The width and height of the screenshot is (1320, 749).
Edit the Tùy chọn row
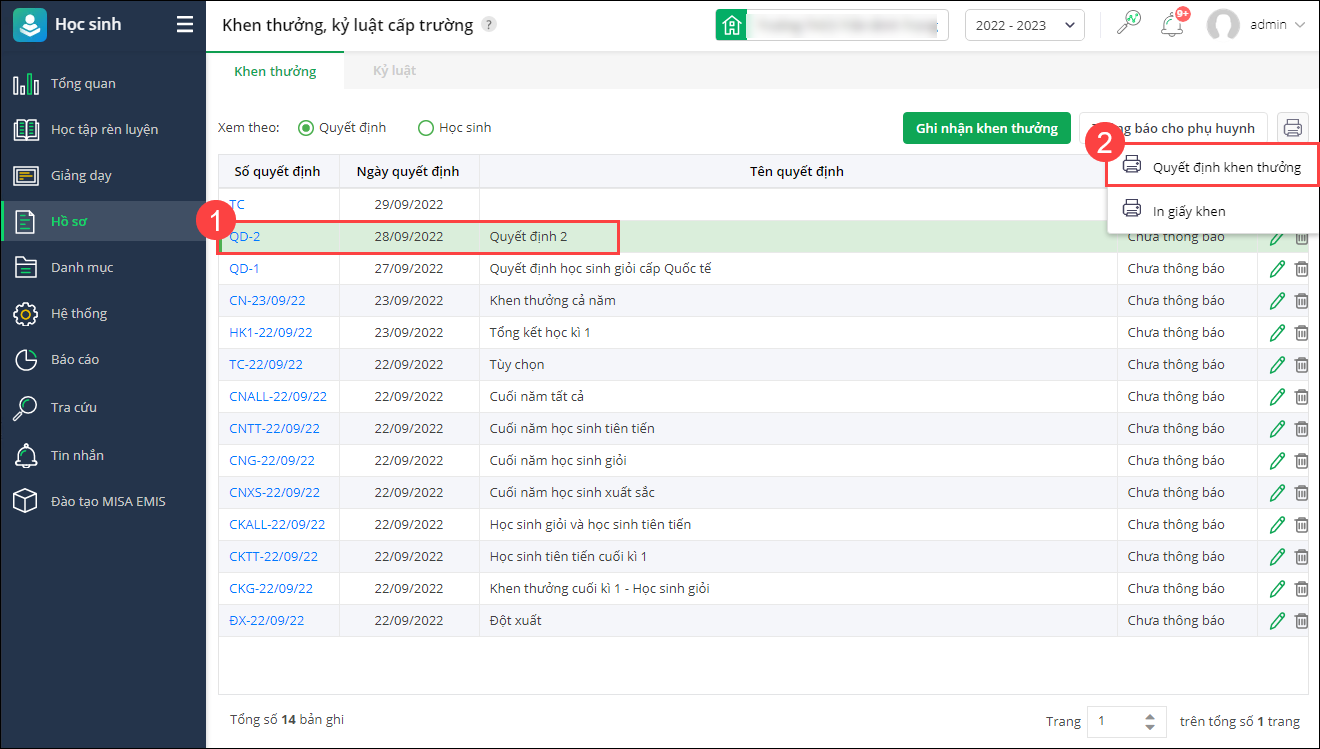coord(1277,364)
